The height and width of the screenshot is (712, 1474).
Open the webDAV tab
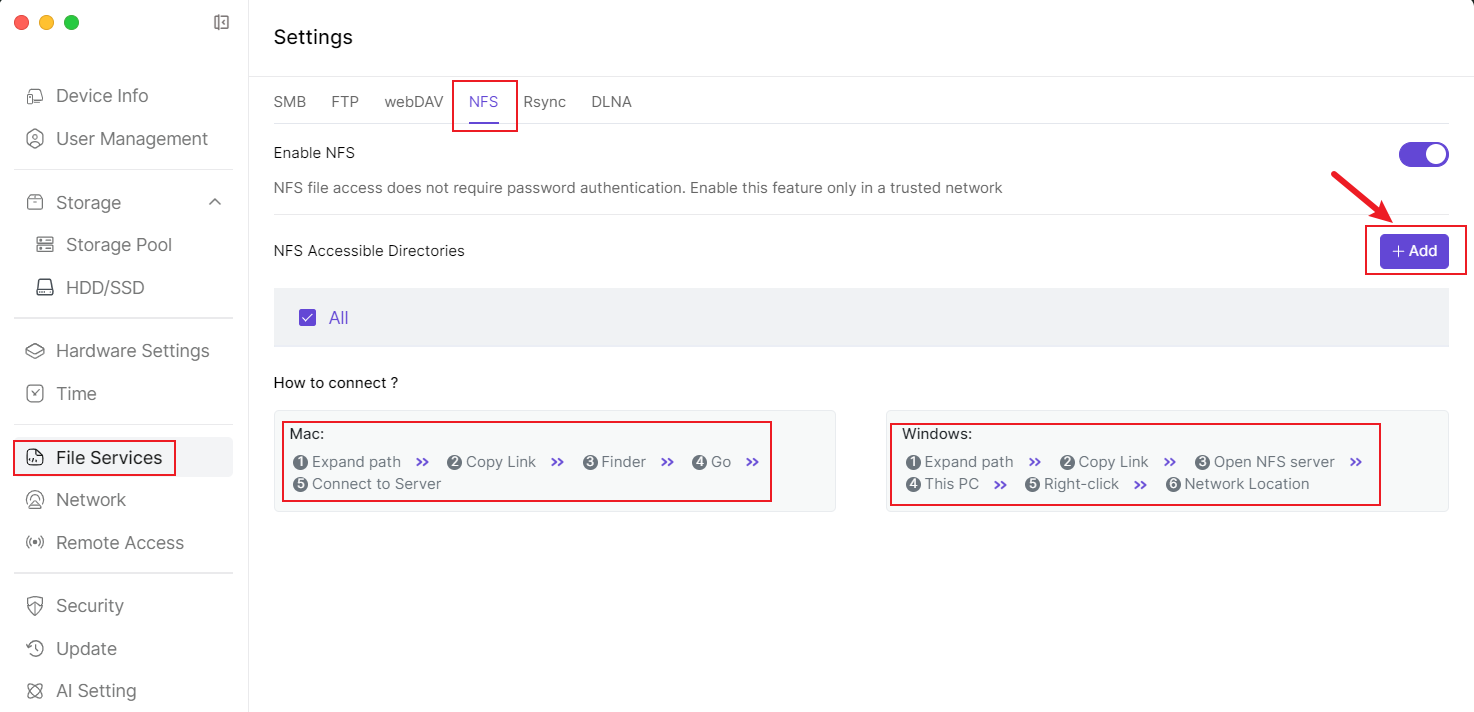coord(414,102)
